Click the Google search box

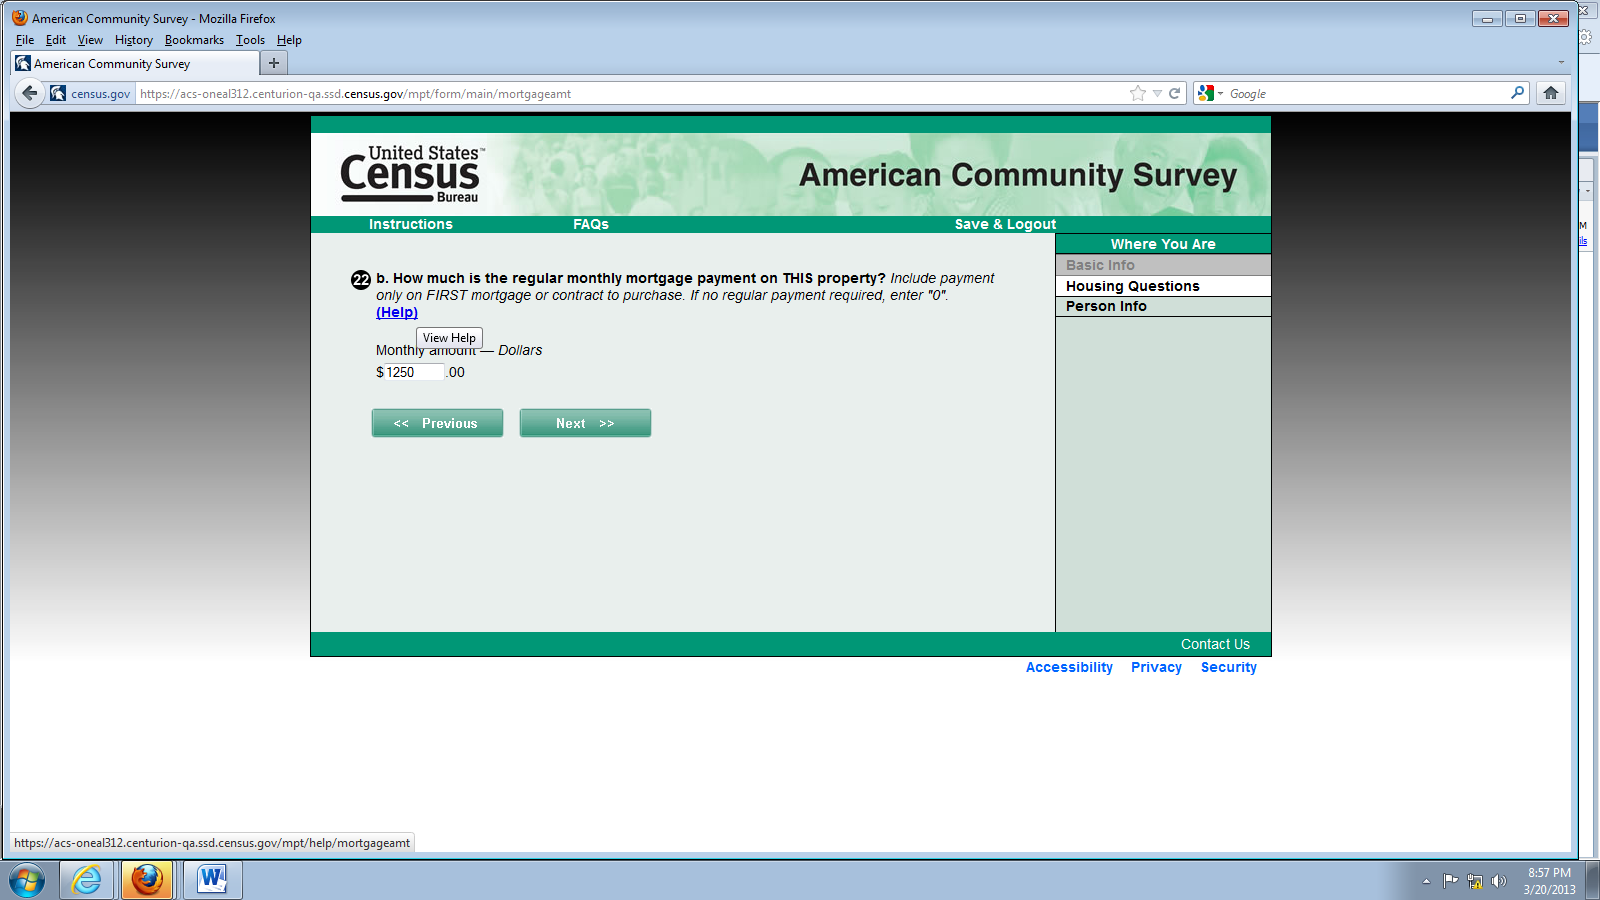click(x=1367, y=93)
